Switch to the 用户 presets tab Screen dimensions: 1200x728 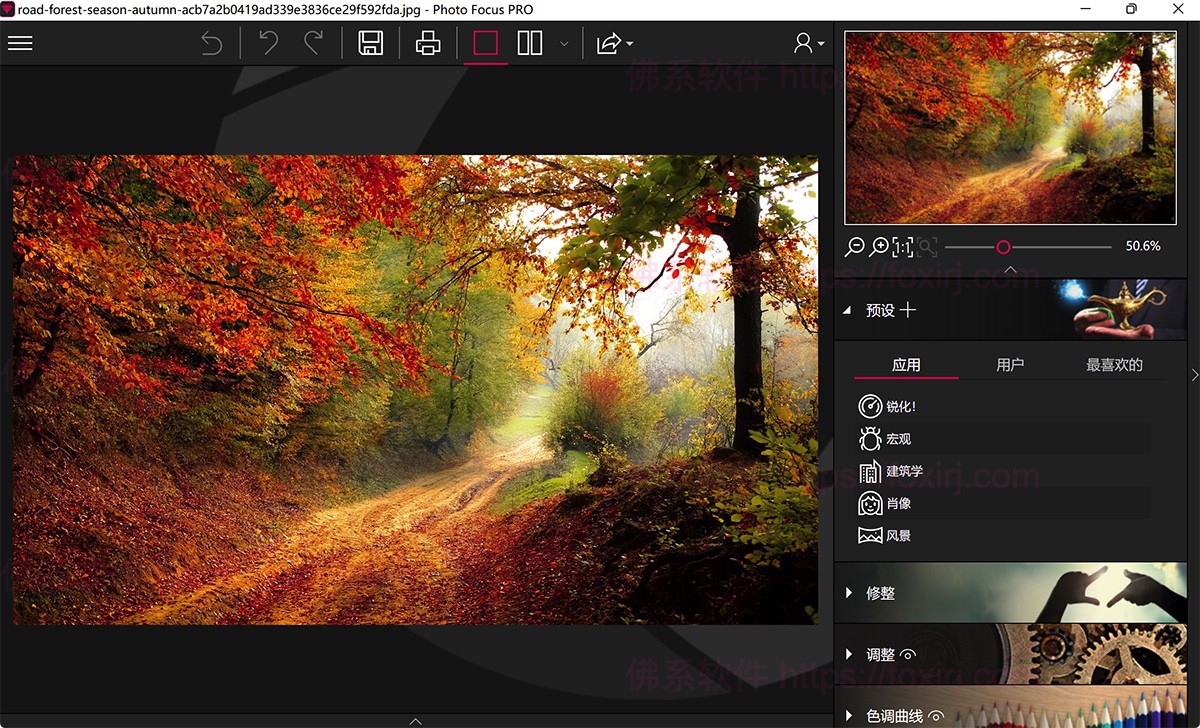pyautogui.click(x=1009, y=364)
